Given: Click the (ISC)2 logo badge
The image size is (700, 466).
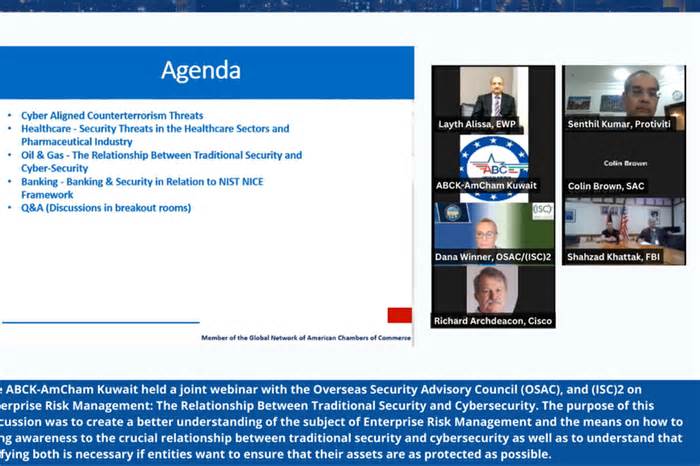Looking at the screenshot, I should 543,211.
